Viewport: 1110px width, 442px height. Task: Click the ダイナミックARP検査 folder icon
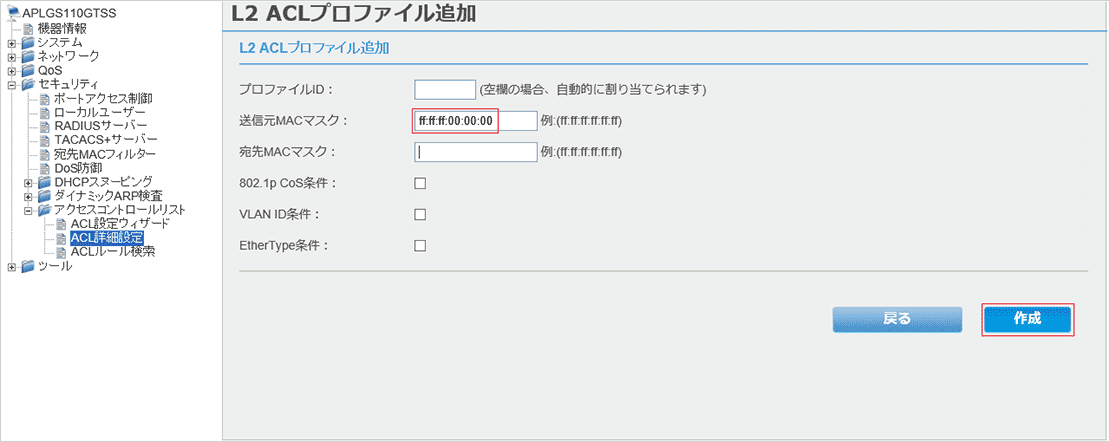[45, 196]
